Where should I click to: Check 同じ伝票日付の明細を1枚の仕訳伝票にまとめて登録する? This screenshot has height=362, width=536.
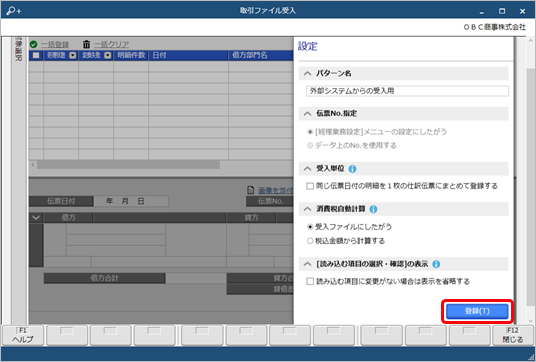coord(310,186)
